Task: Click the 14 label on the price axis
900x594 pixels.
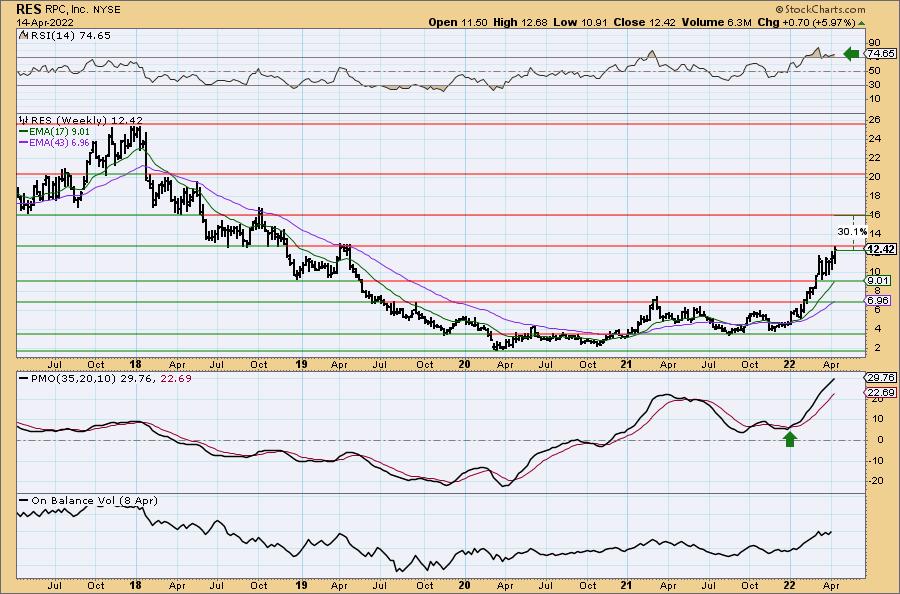Action: (x=874, y=234)
